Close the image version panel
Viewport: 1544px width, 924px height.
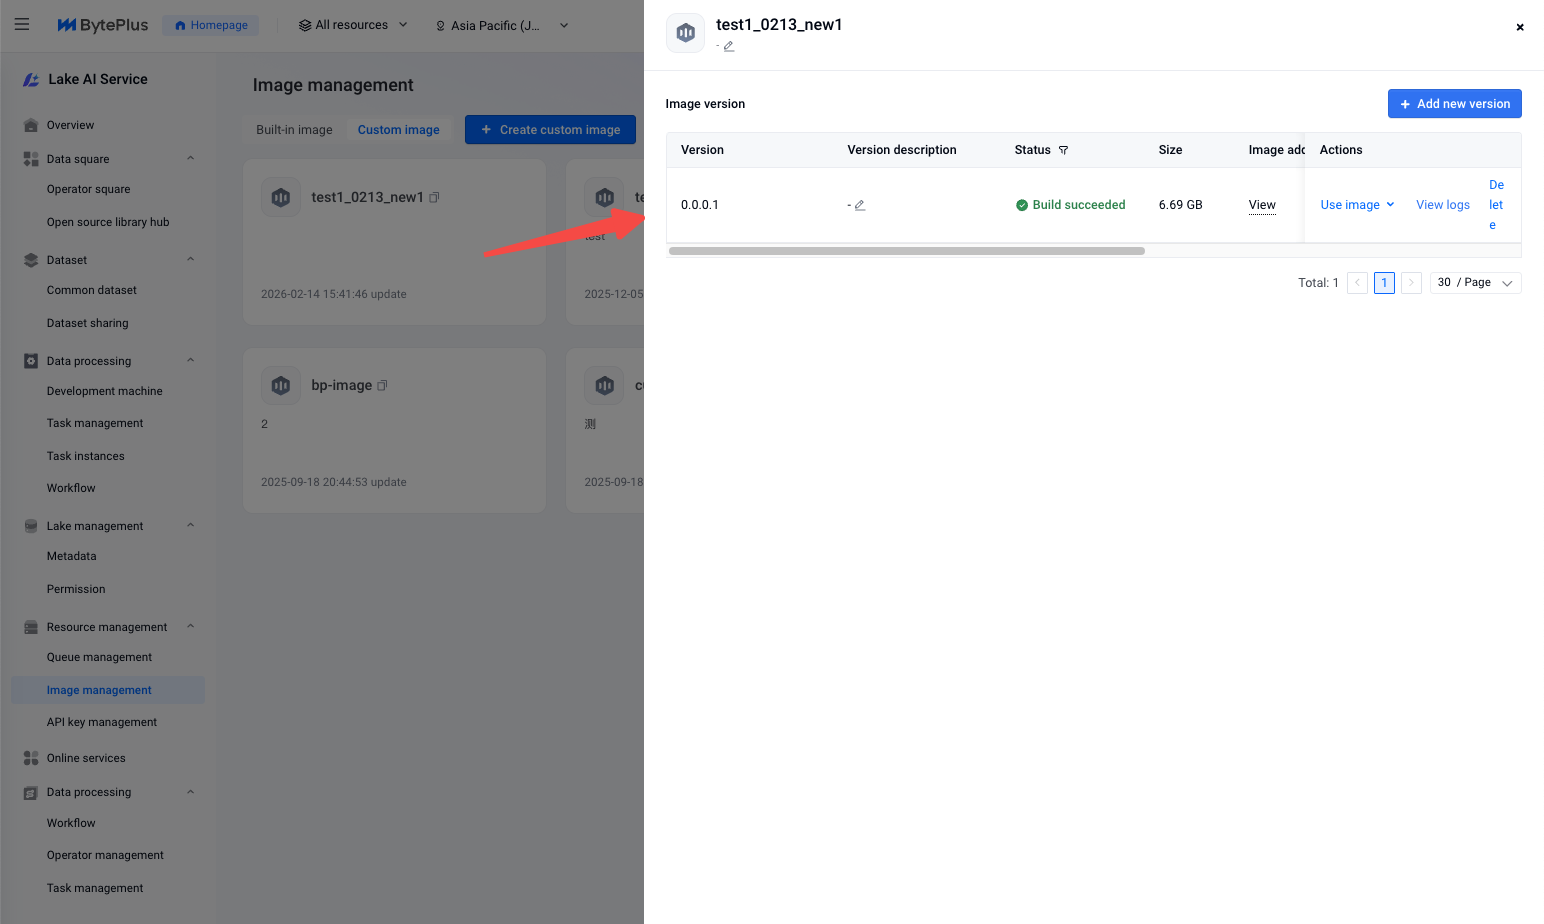(1519, 27)
